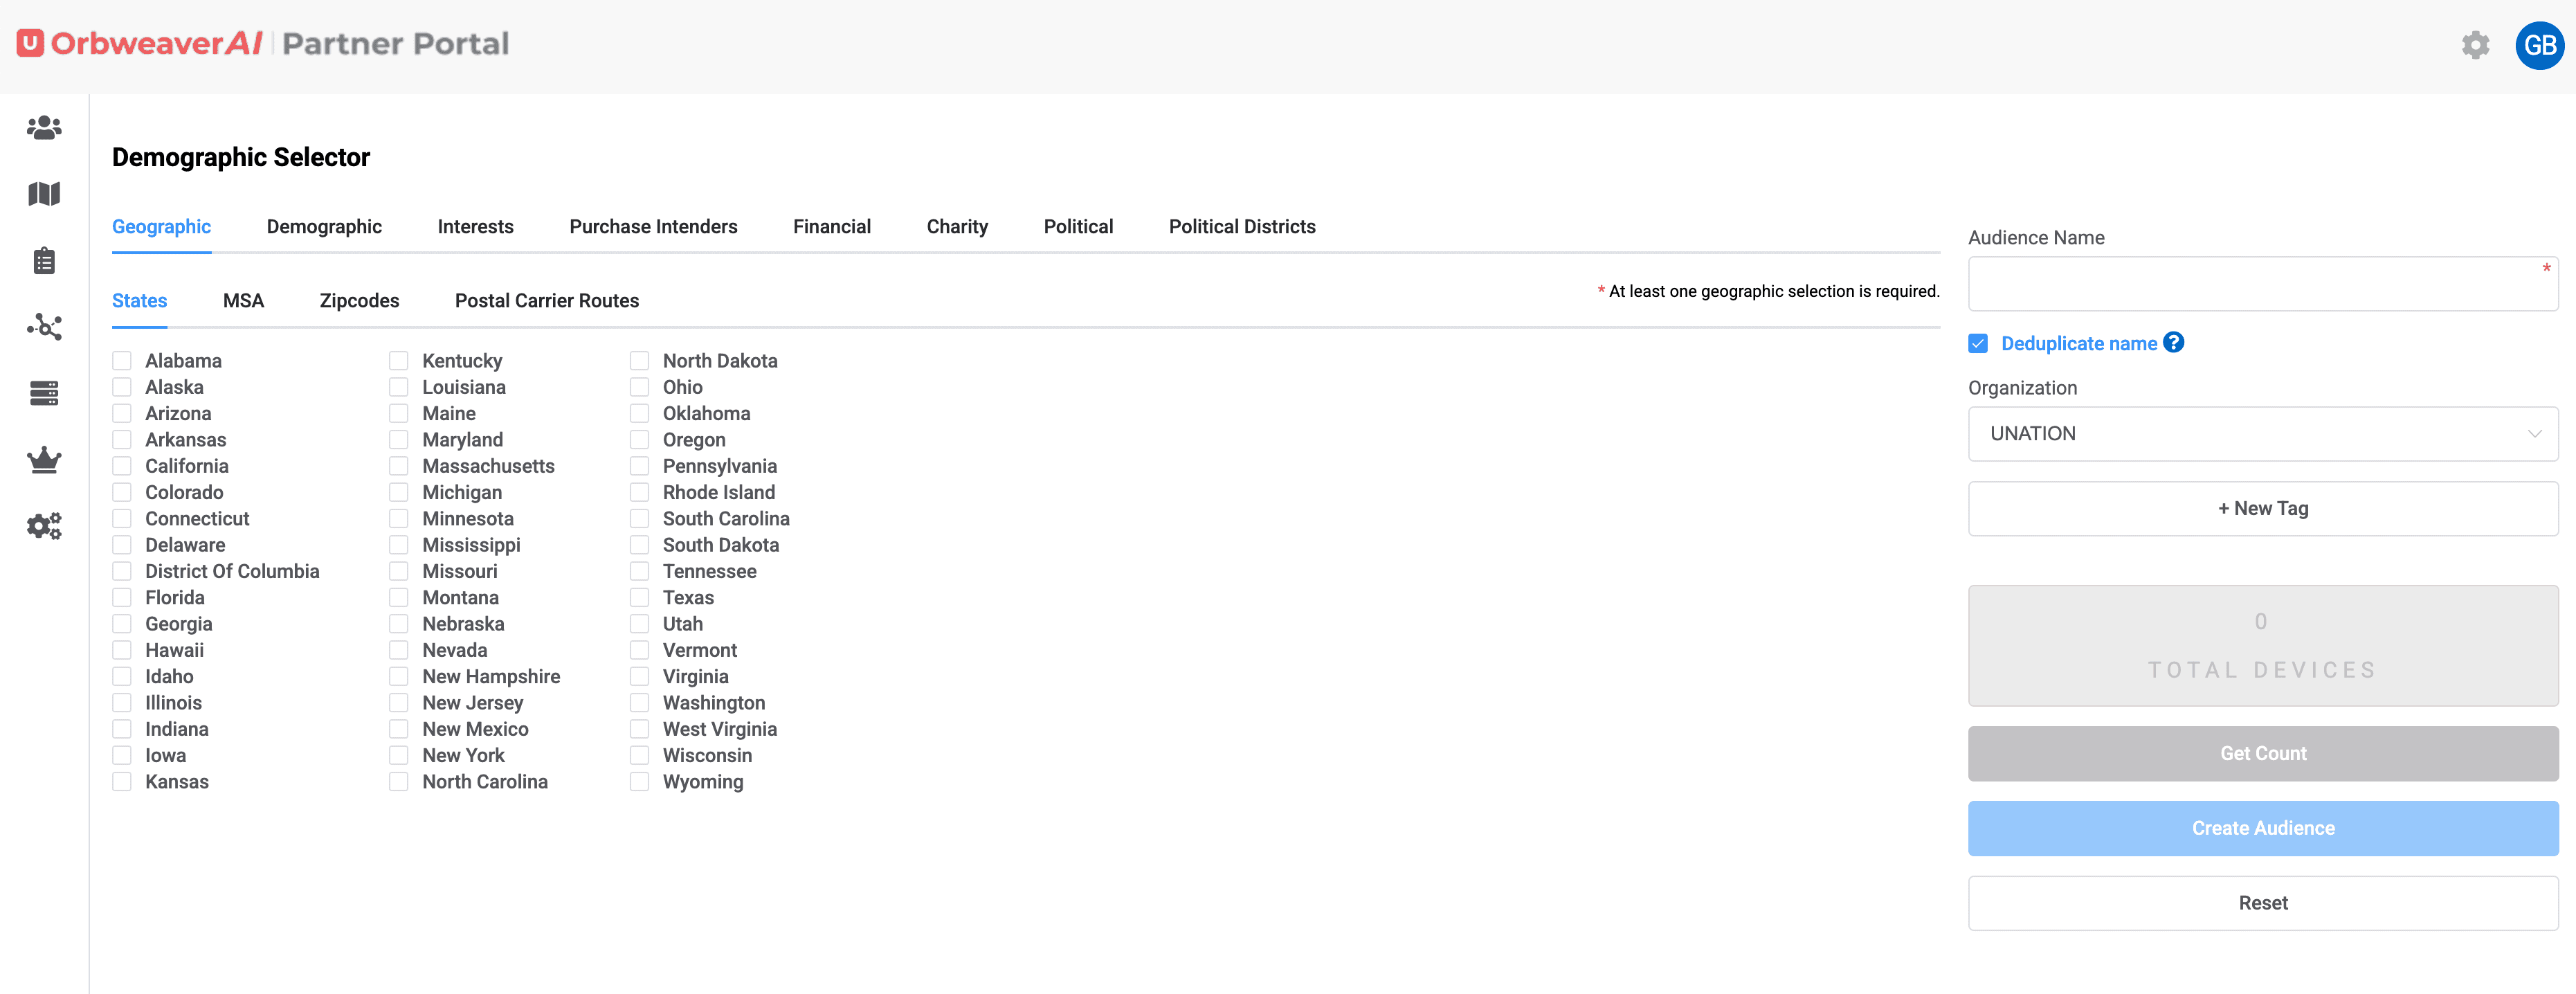The height and width of the screenshot is (994, 2576).
Task: Uncheck the Deduplicate name checkbox
Action: pyautogui.click(x=1977, y=344)
